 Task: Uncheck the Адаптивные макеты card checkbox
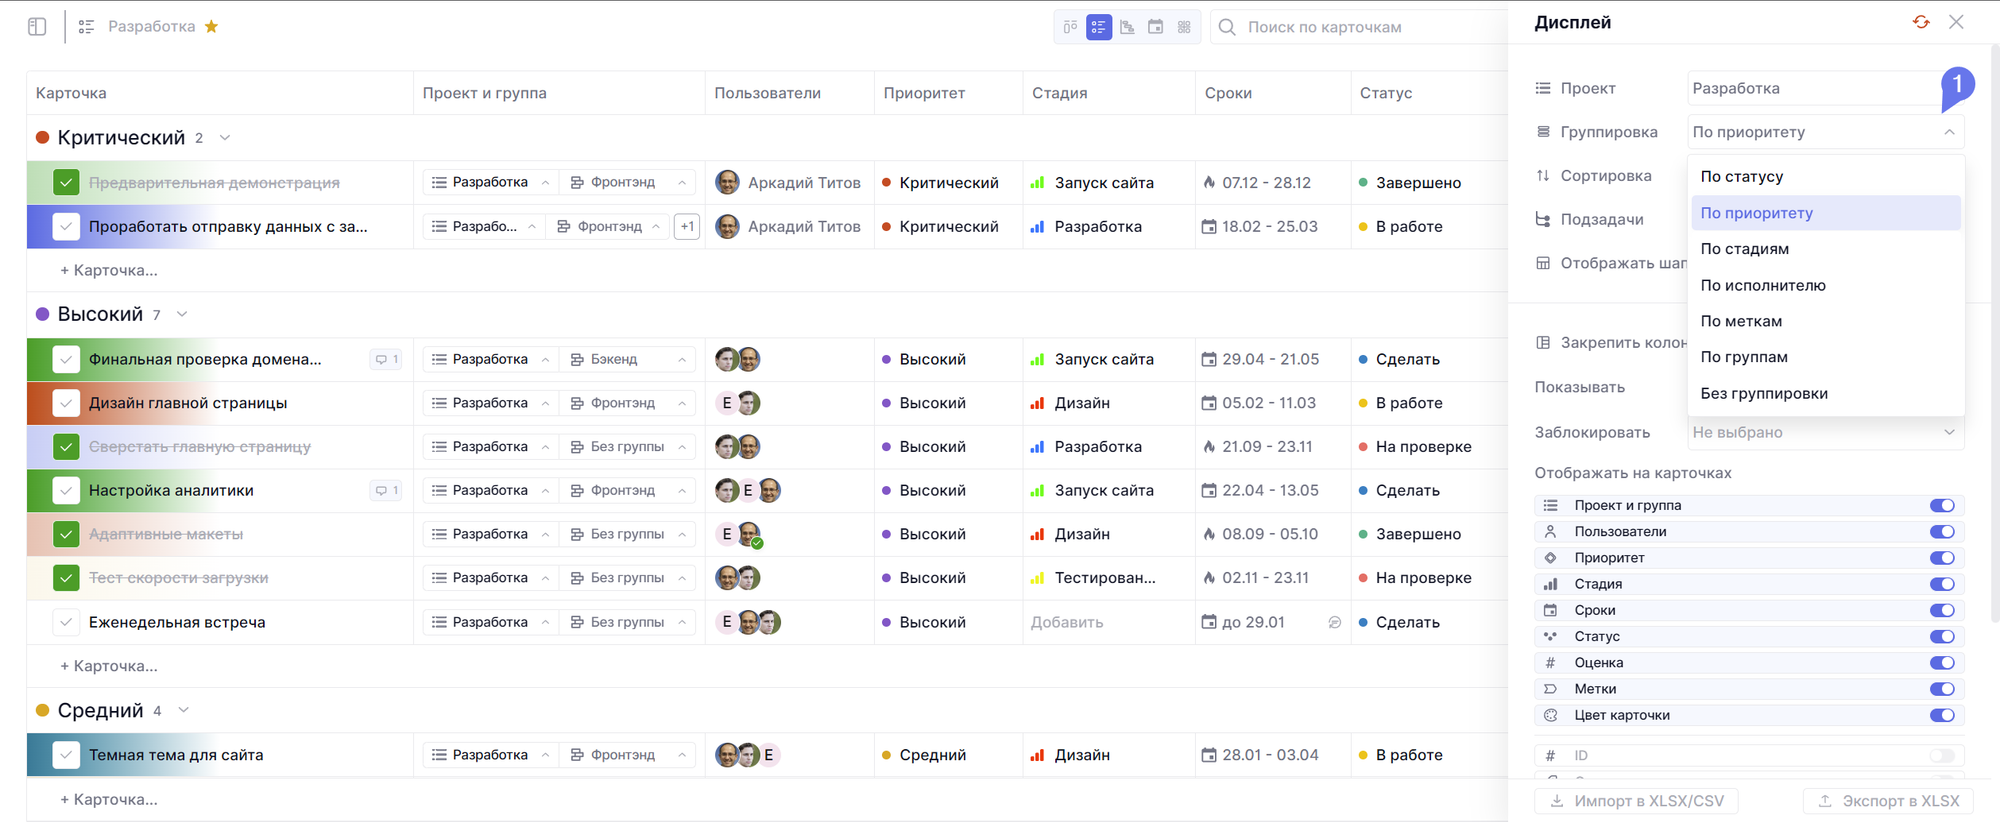tap(66, 534)
